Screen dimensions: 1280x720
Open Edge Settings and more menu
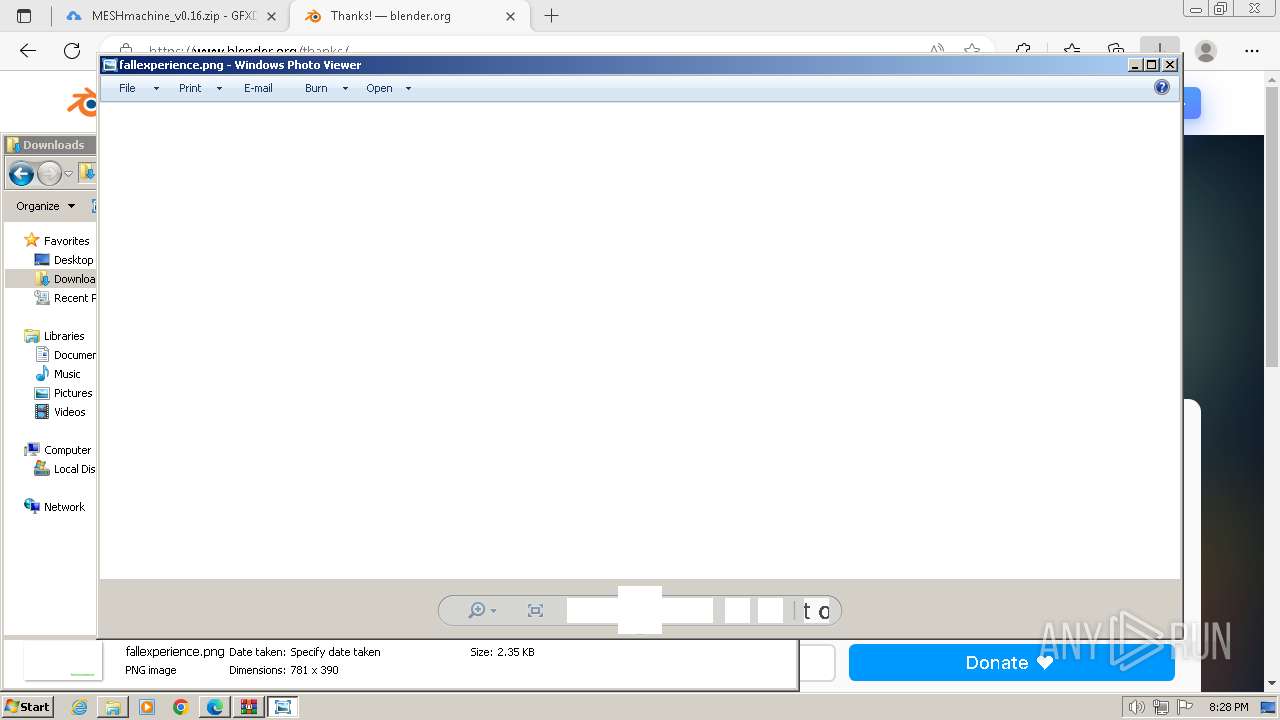1251,50
